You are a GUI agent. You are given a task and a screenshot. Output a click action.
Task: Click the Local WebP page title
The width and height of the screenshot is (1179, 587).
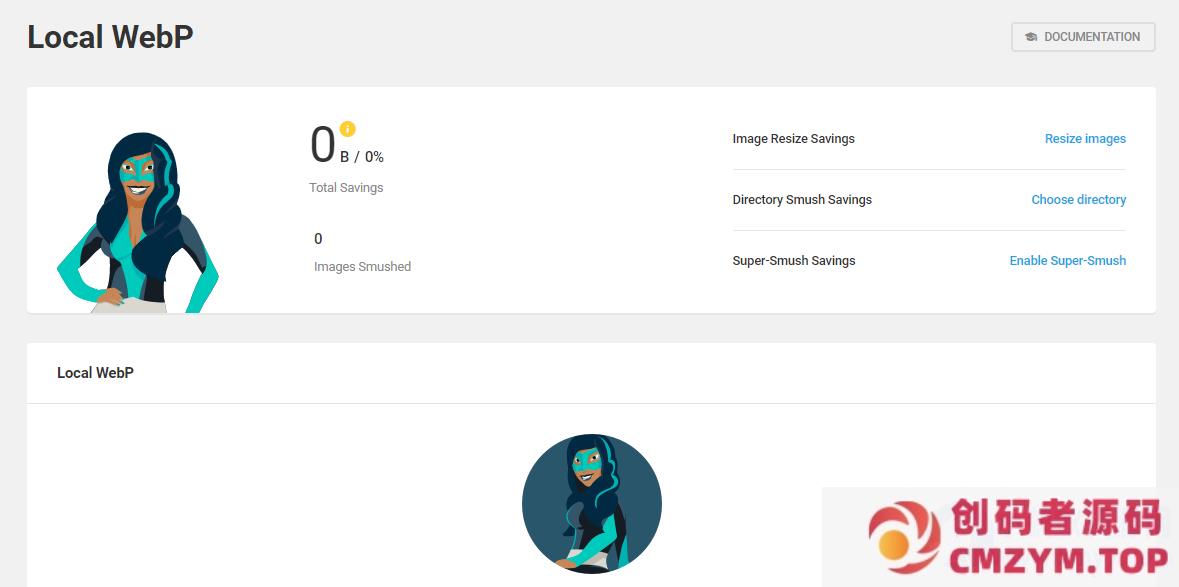pyautogui.click(x=110, y=37)
